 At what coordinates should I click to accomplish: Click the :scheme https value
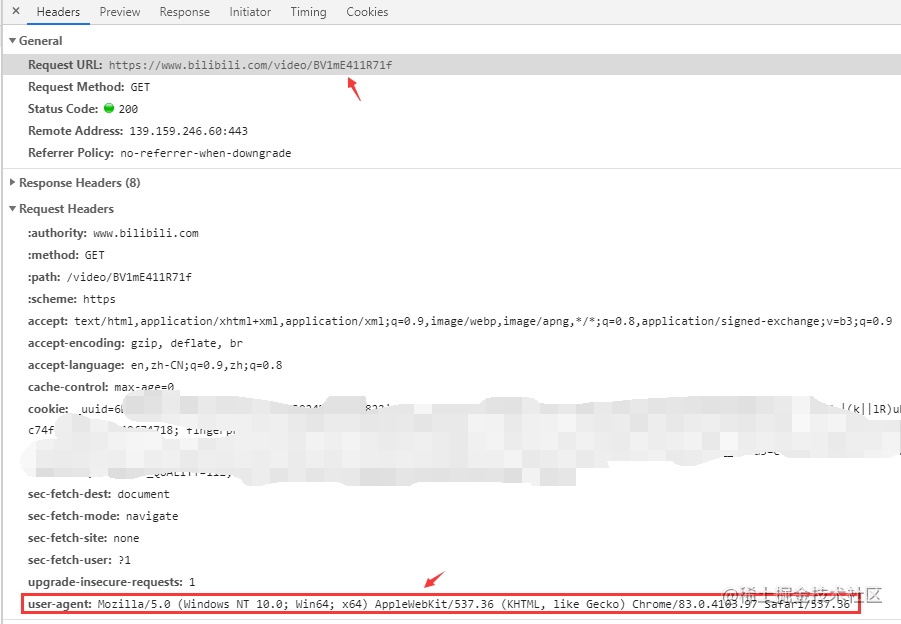(x=99, y=299)
